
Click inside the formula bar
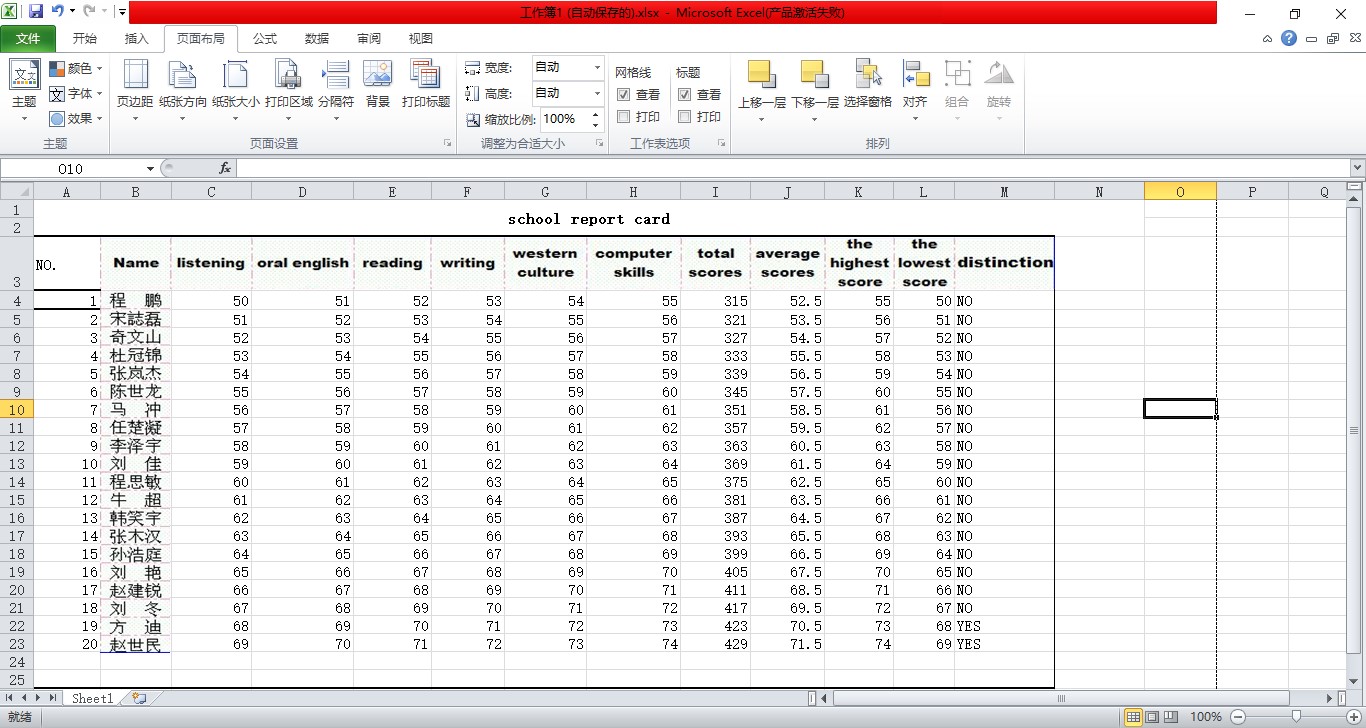[792, 169]
